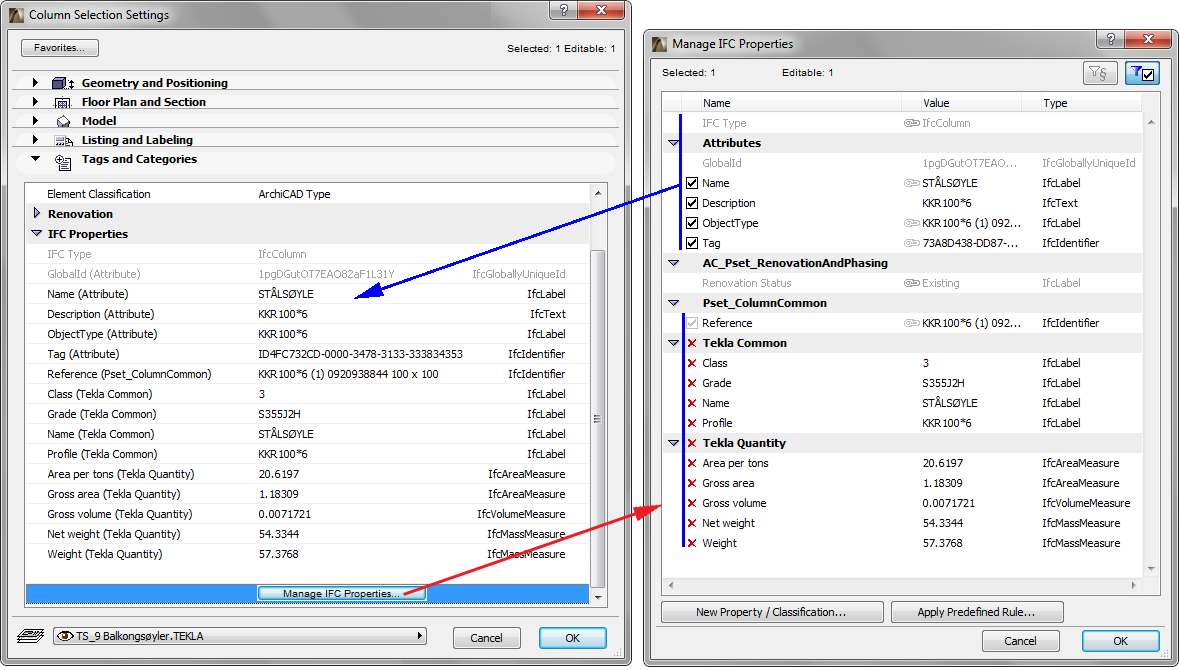Collapse the Attributes group
Screen dimensions: 1180x670
[674, 143]
